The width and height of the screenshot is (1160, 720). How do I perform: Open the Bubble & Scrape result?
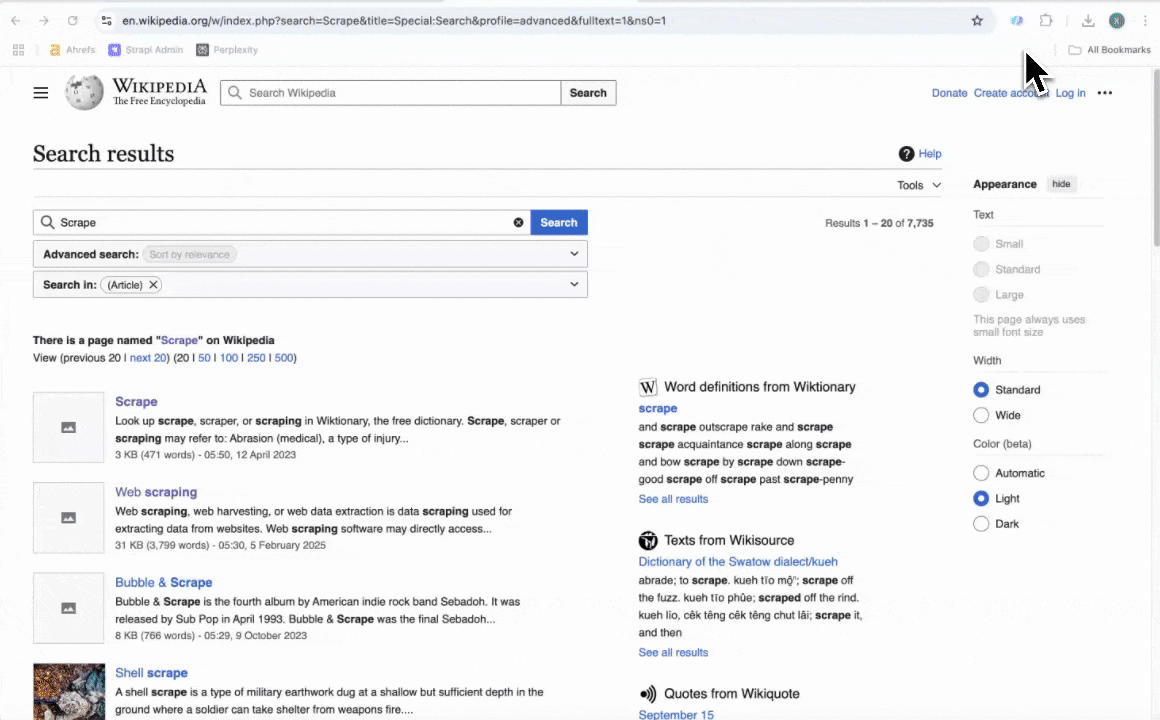163,582
